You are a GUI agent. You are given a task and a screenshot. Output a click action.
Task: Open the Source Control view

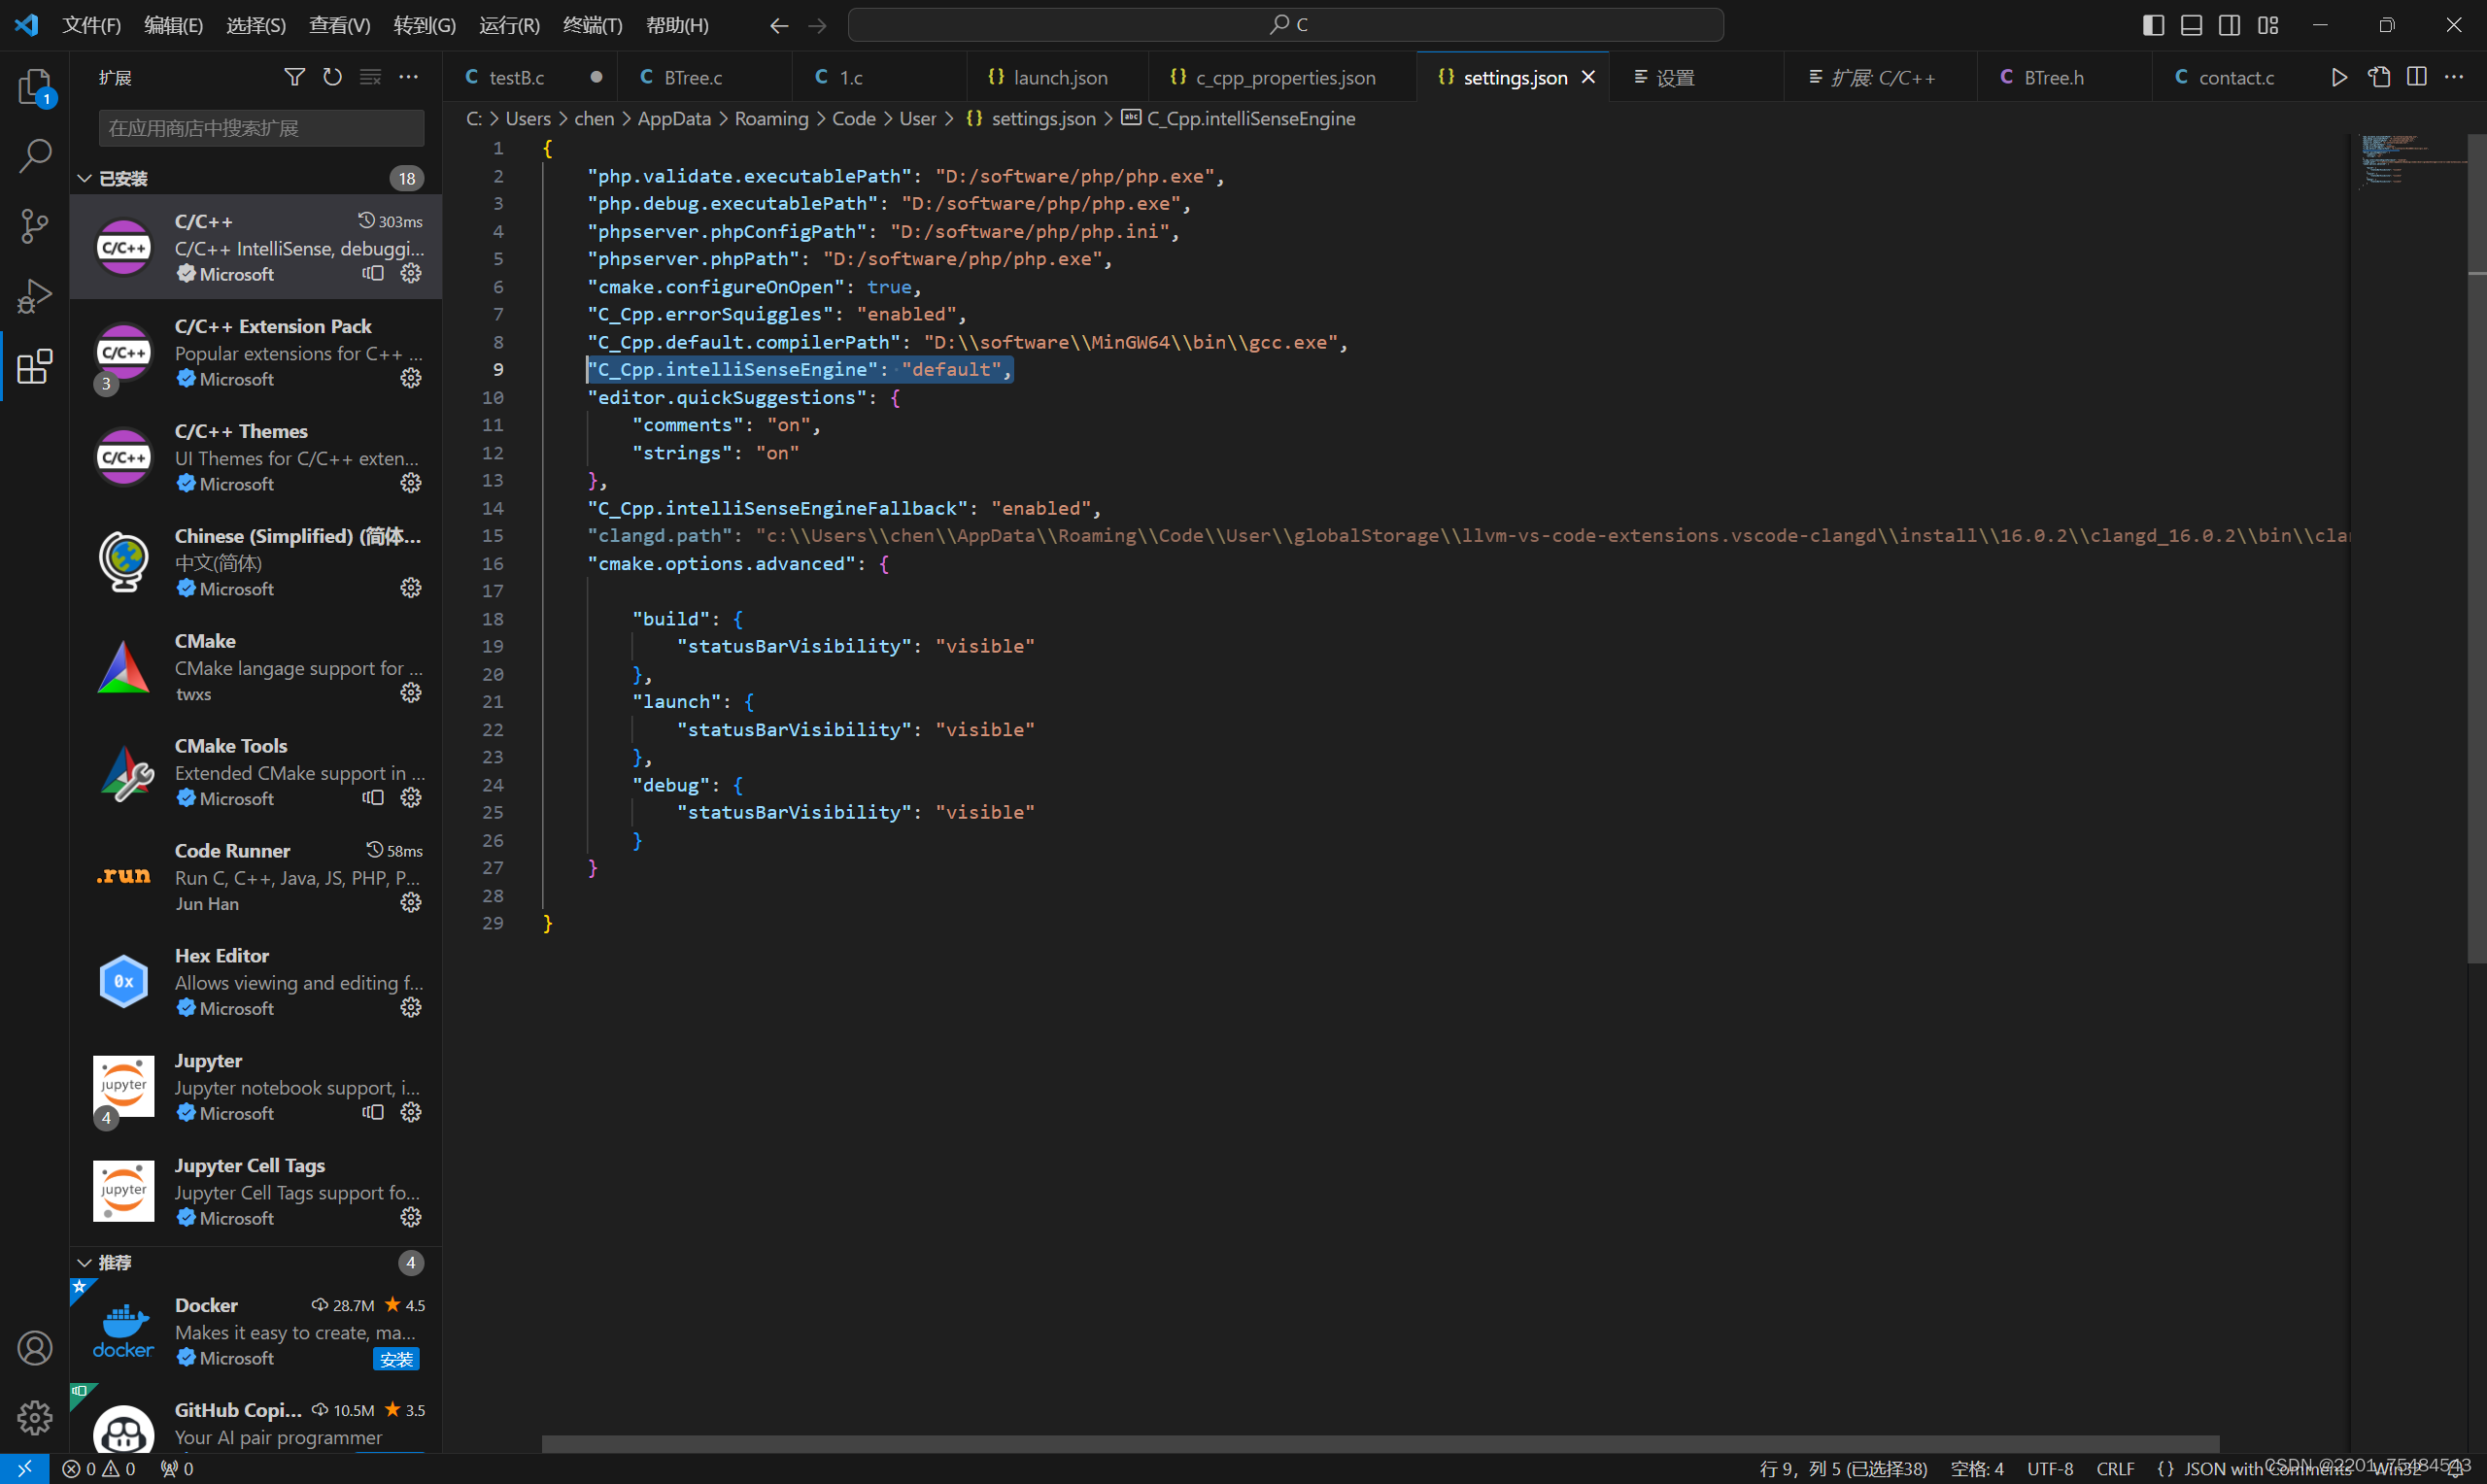(34, 226)
